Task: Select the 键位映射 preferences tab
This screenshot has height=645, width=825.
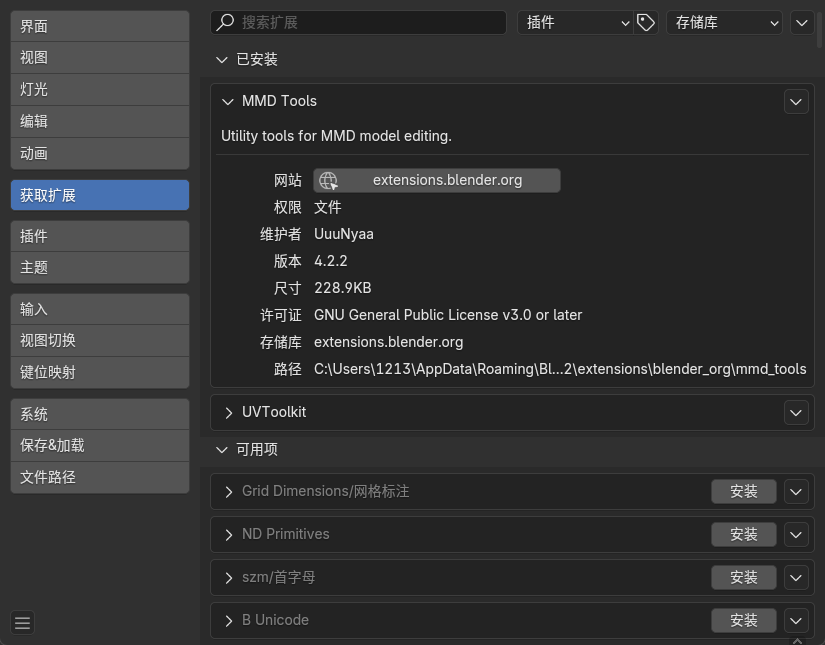Action: pos(100,372)
